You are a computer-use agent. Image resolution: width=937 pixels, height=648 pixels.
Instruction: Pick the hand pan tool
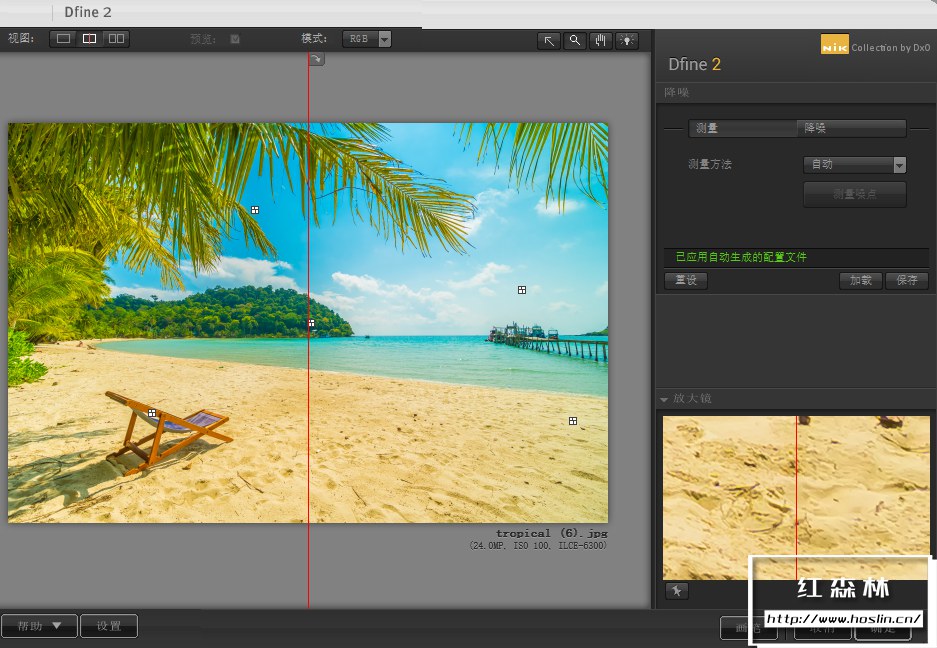601,40
